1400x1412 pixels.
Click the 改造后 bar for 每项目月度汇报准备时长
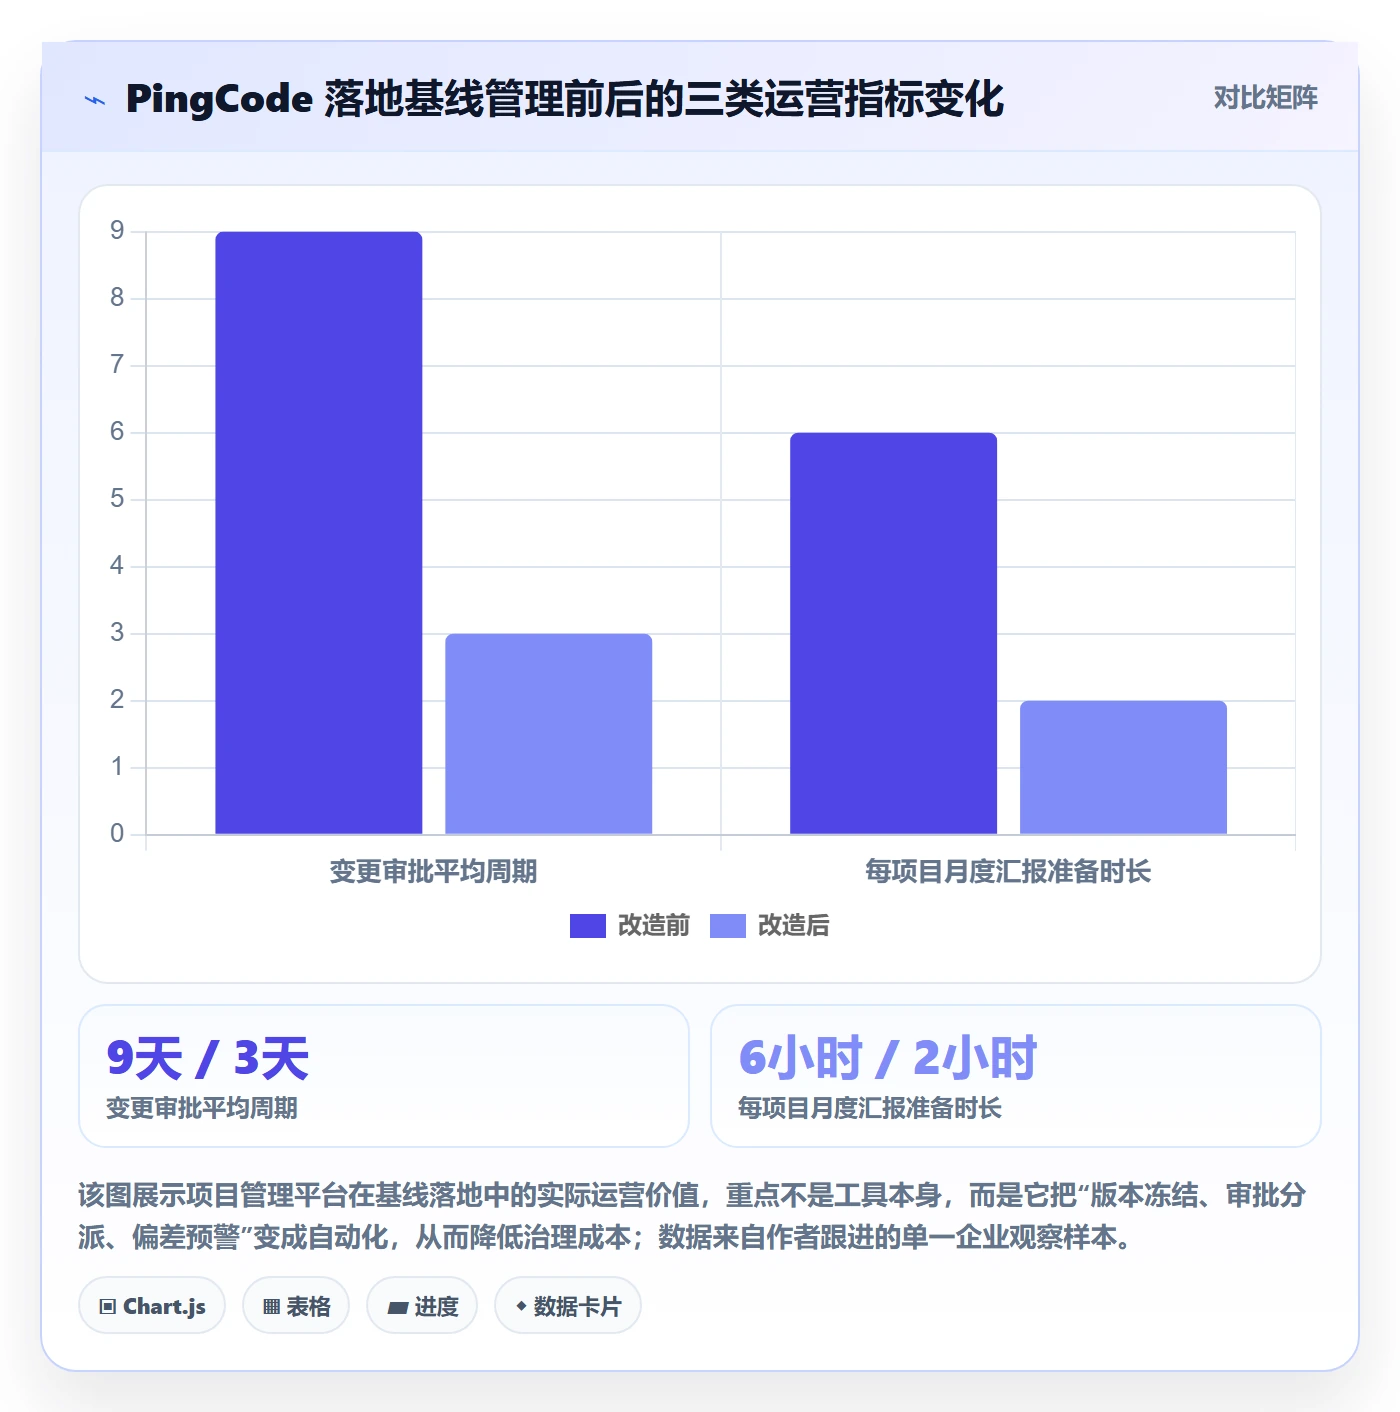point(1124,767)
